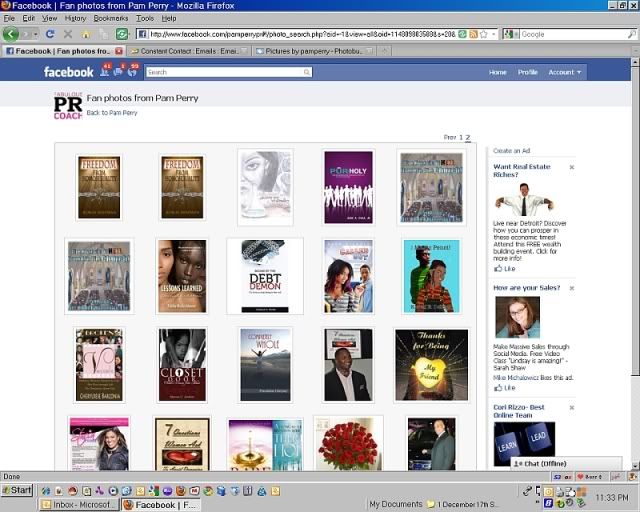Open the Debt Demon book cover photo

pos(265,276)
